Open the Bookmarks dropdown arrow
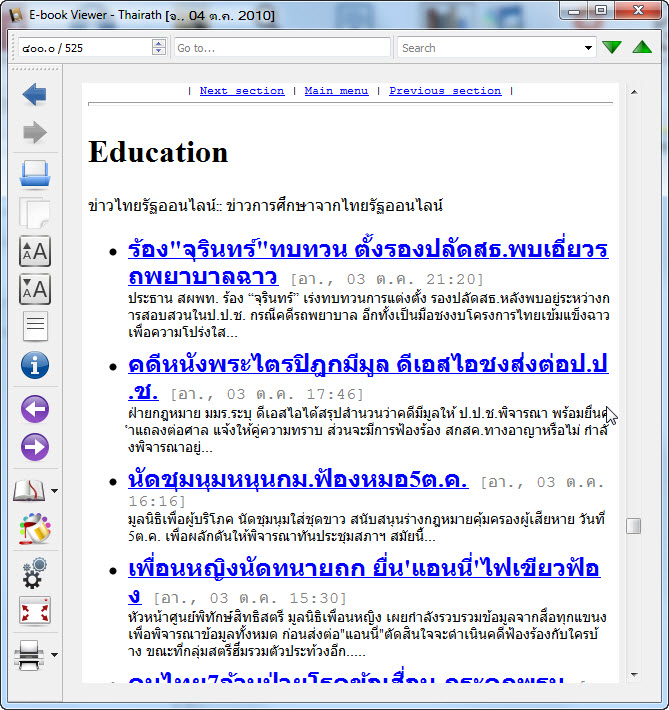 pos(54,491)
